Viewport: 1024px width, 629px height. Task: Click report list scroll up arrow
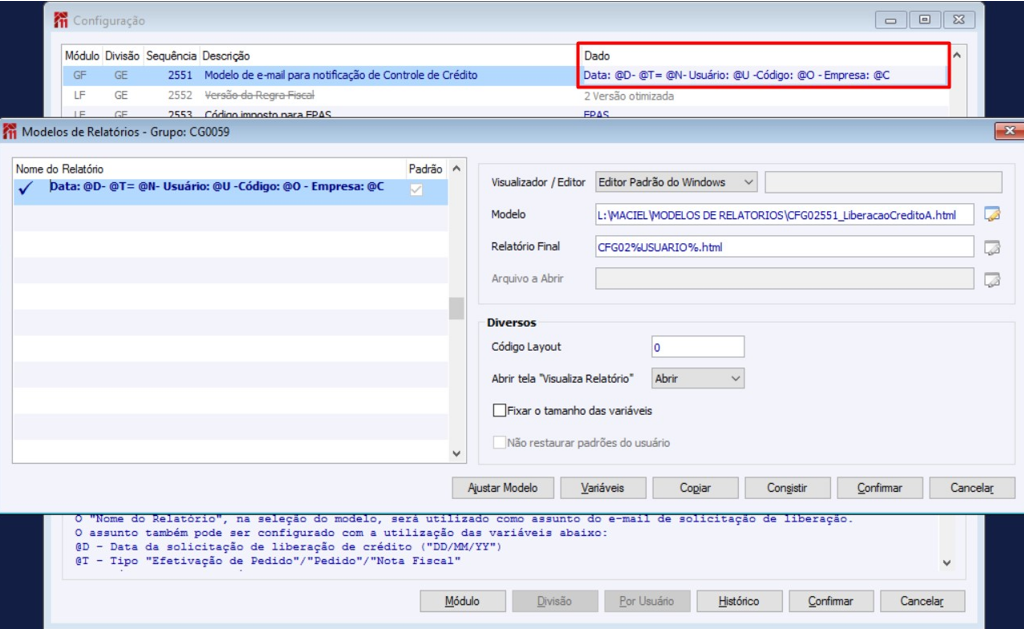click(x=456, y=169)
